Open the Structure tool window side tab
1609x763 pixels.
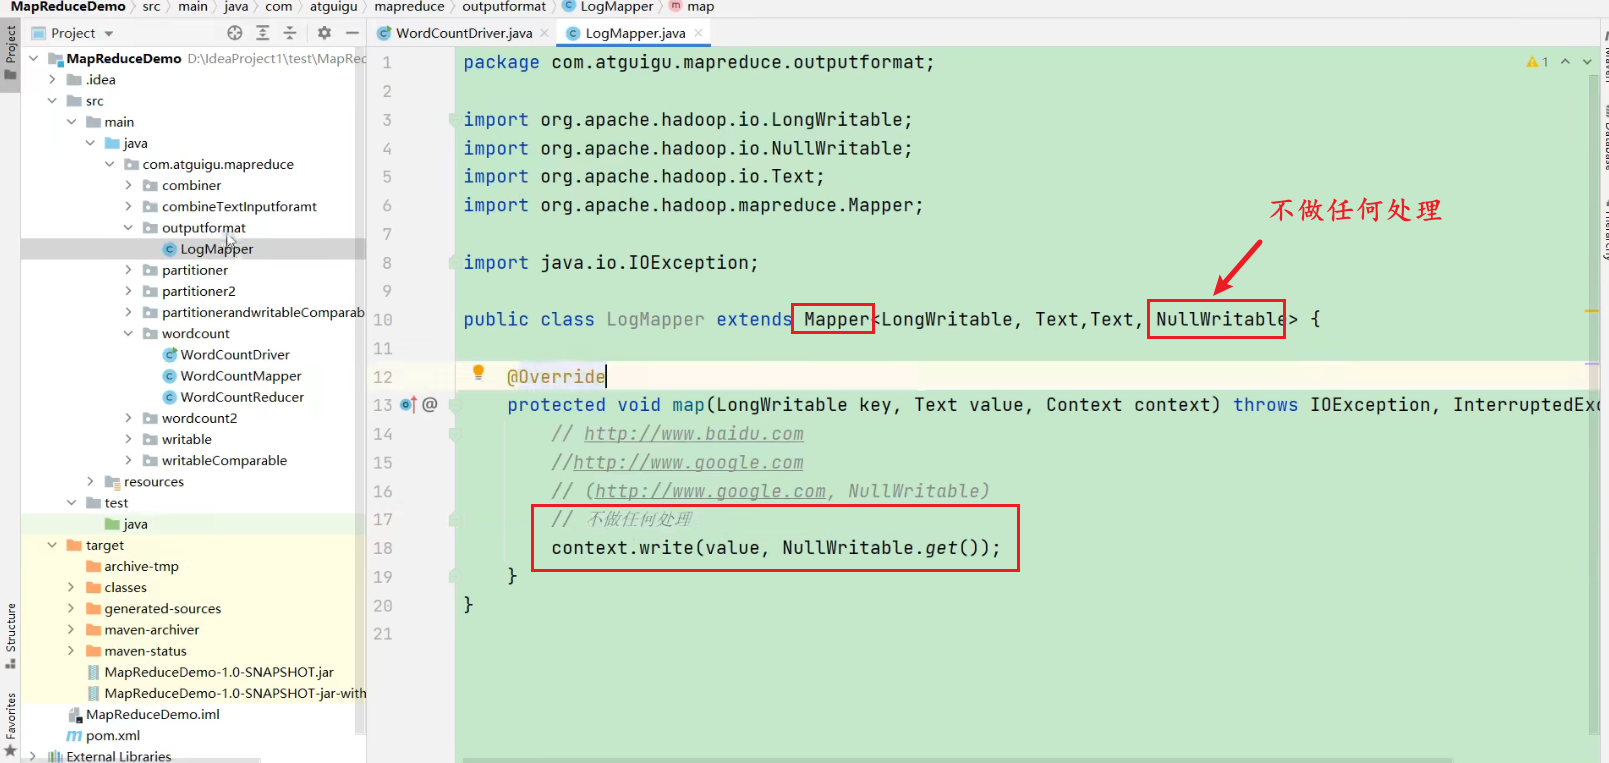10,635
